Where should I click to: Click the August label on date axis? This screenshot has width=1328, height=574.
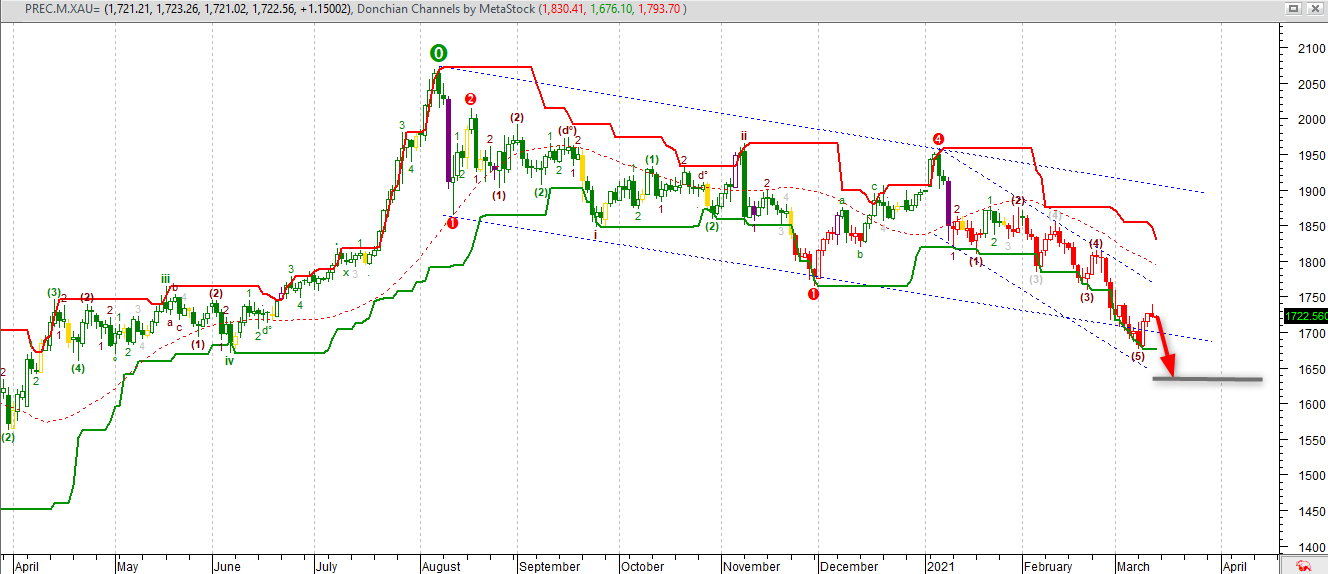[440, 566]
